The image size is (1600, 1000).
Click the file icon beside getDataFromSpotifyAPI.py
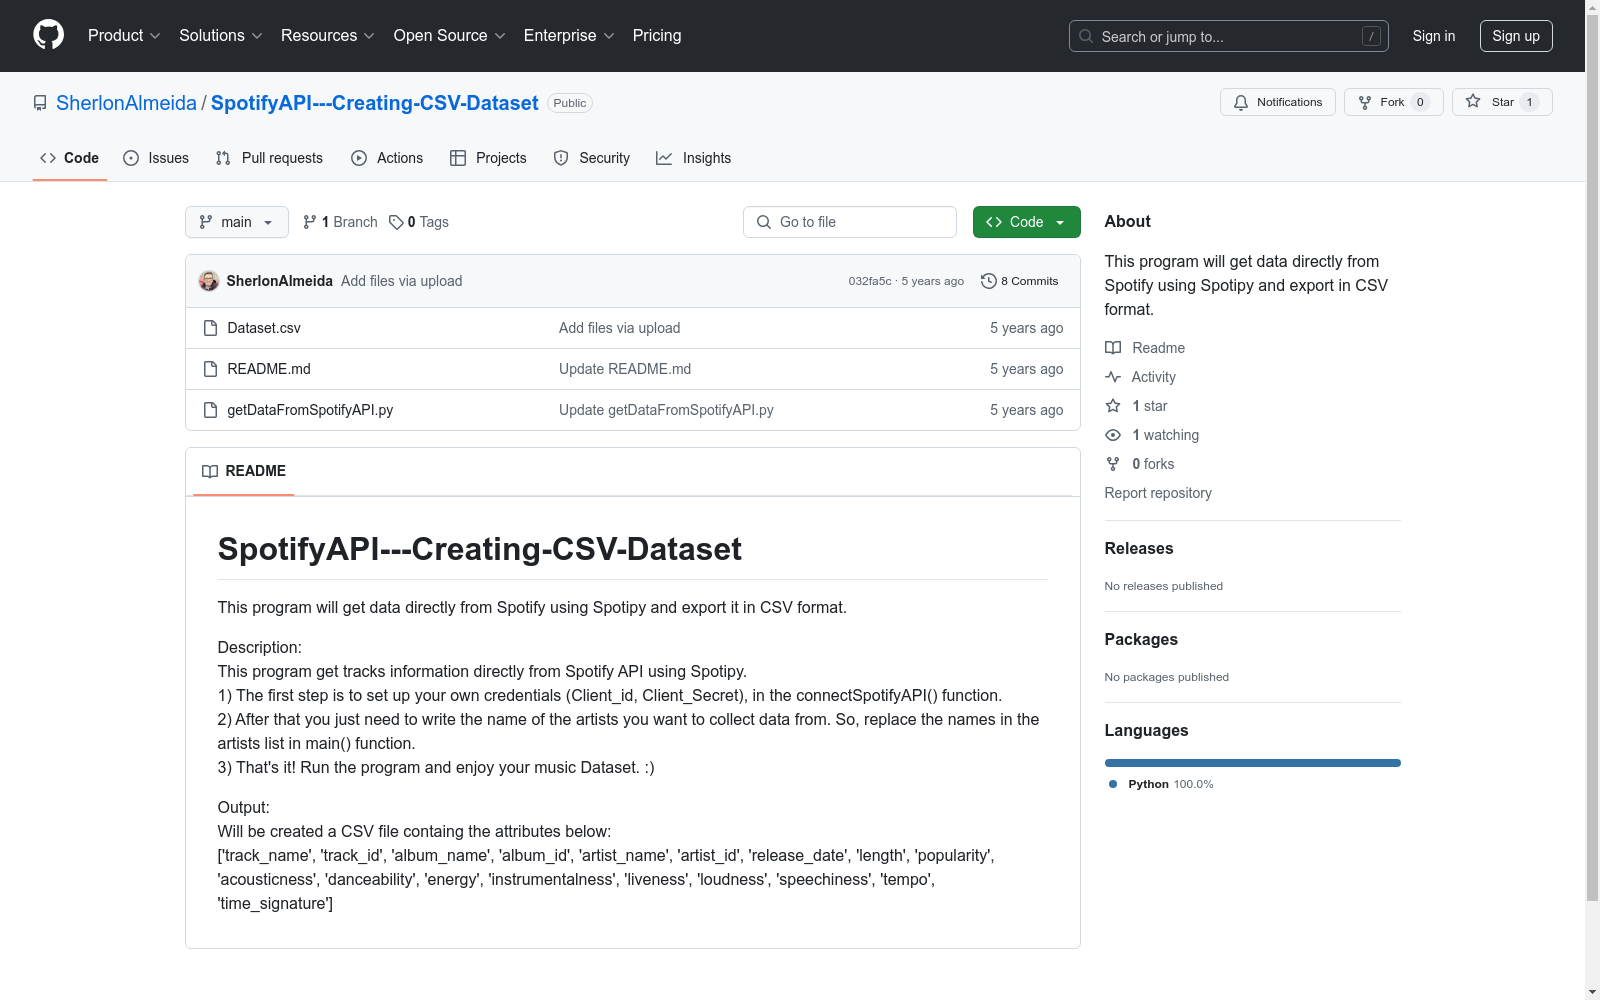(x=210, y=410)
